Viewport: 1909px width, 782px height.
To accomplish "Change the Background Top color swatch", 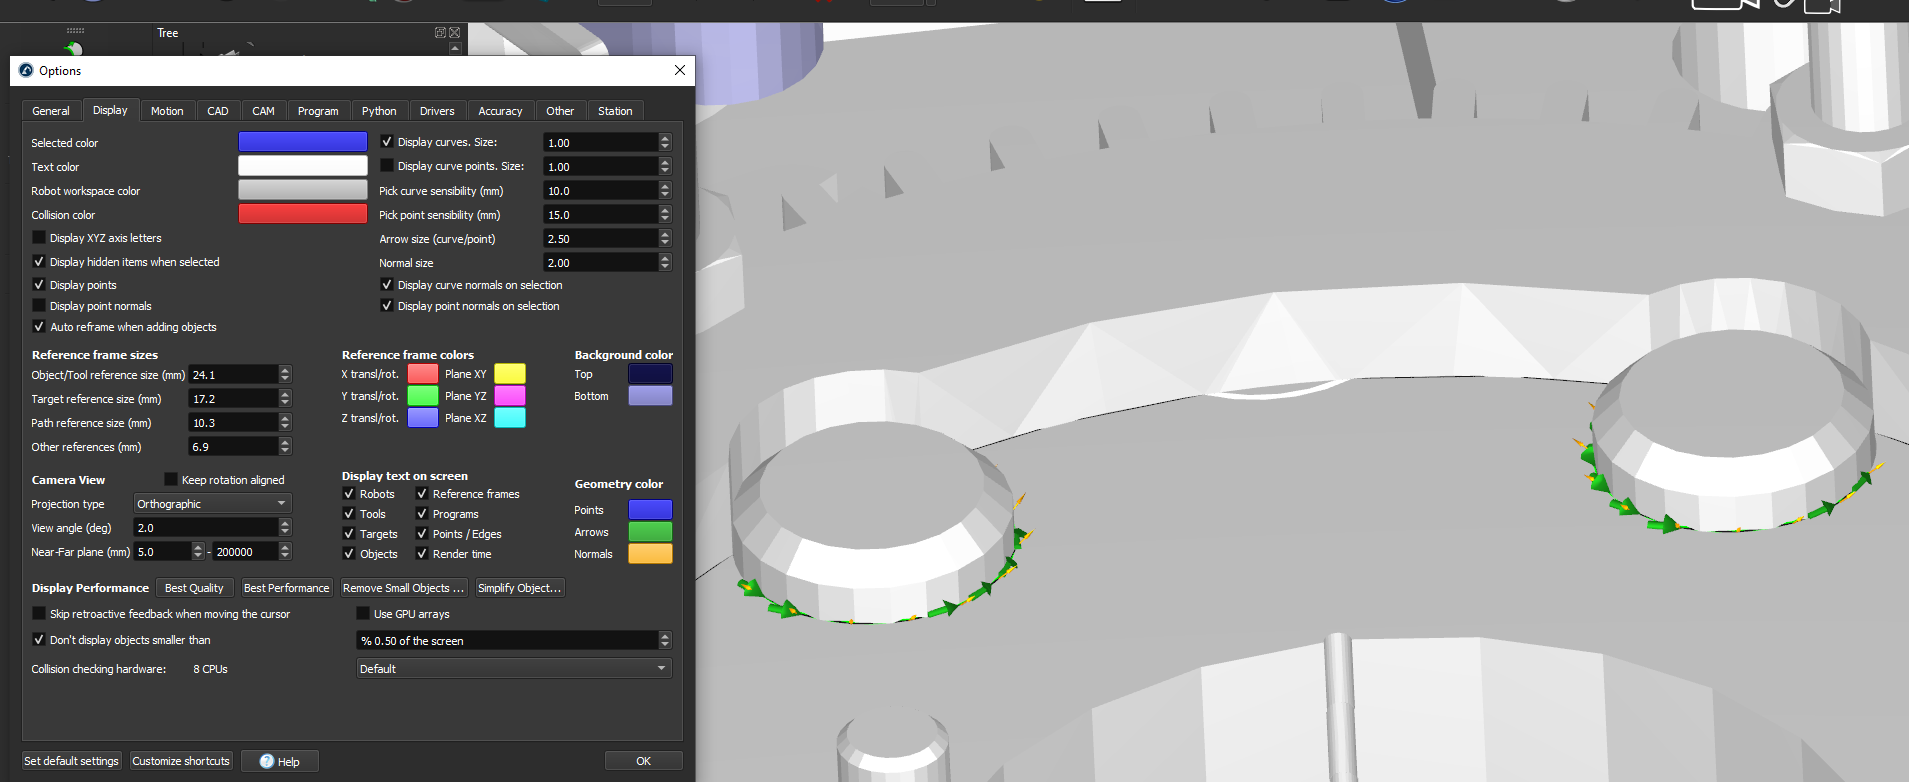I will pyautogui.click(x=650, y=373).
